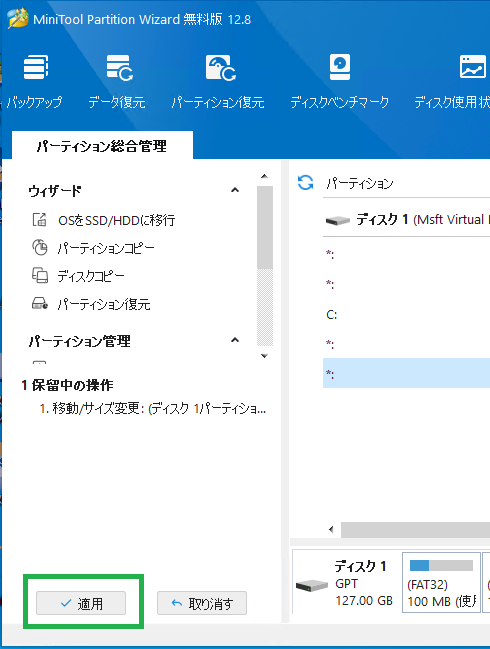Image resolution: width=490 pixels, height=649 pixels.
Task: Click the sidebar scroll down arrow
Action: click(264, 356)
